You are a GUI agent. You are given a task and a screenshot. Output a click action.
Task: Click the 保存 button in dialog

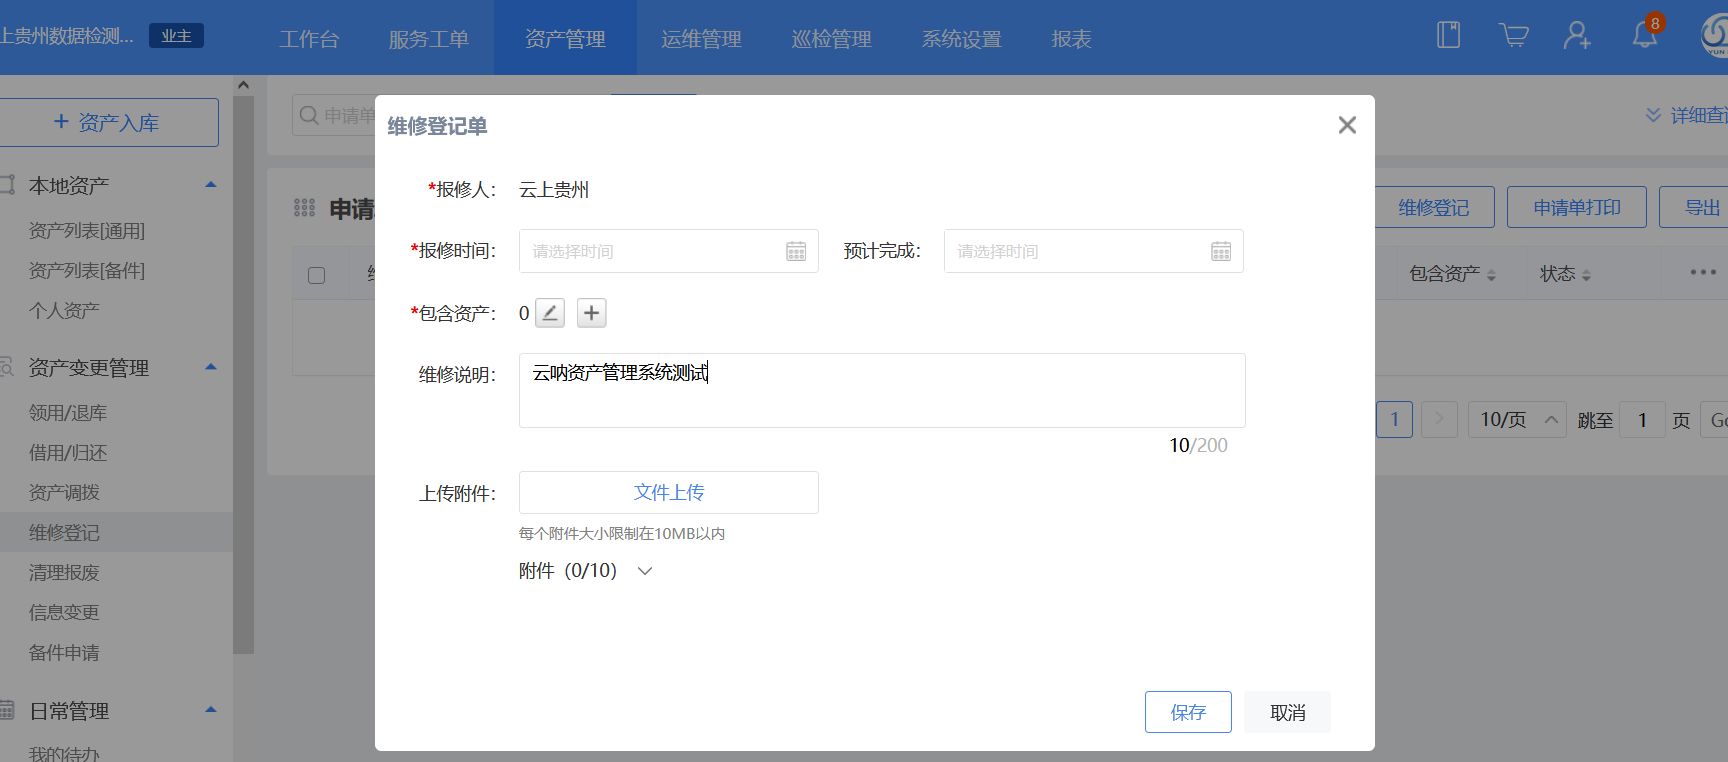1188,712
